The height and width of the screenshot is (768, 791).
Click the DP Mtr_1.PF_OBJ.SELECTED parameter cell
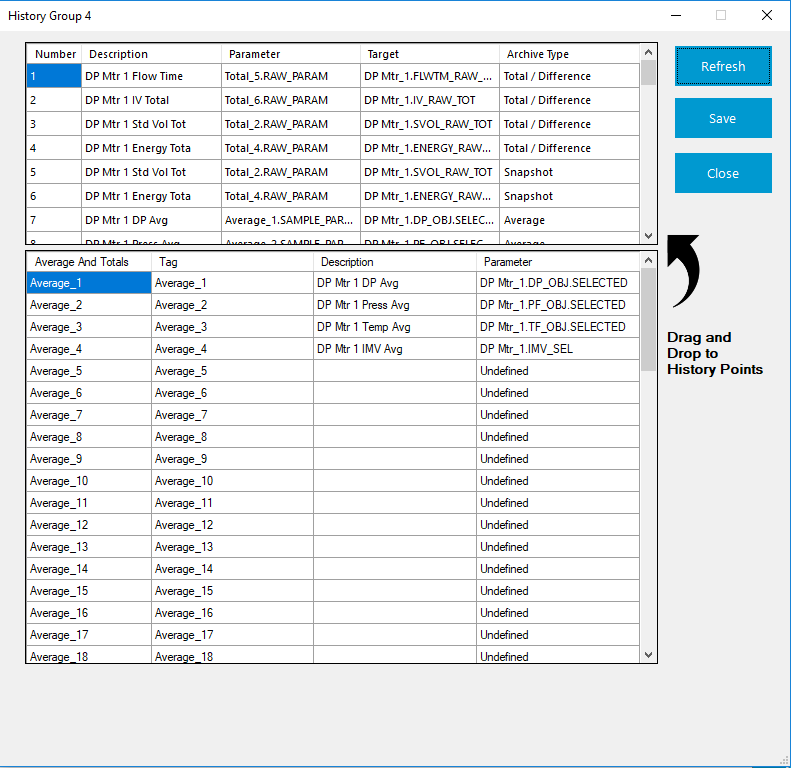558,305
